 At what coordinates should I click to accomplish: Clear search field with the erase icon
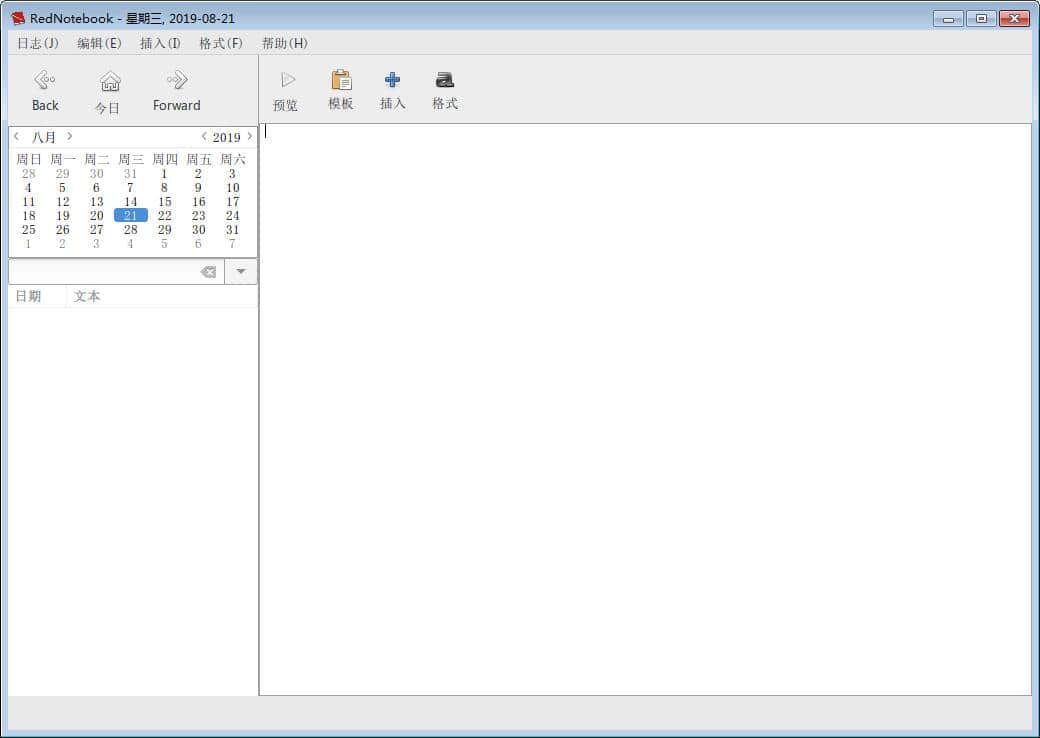[208, 272]
